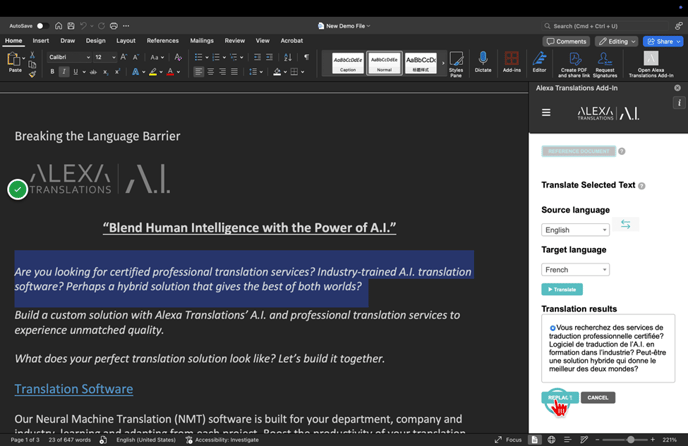The image size is (688, 446).
Task: Toggle Bold formatting
Action: (52, 72)
